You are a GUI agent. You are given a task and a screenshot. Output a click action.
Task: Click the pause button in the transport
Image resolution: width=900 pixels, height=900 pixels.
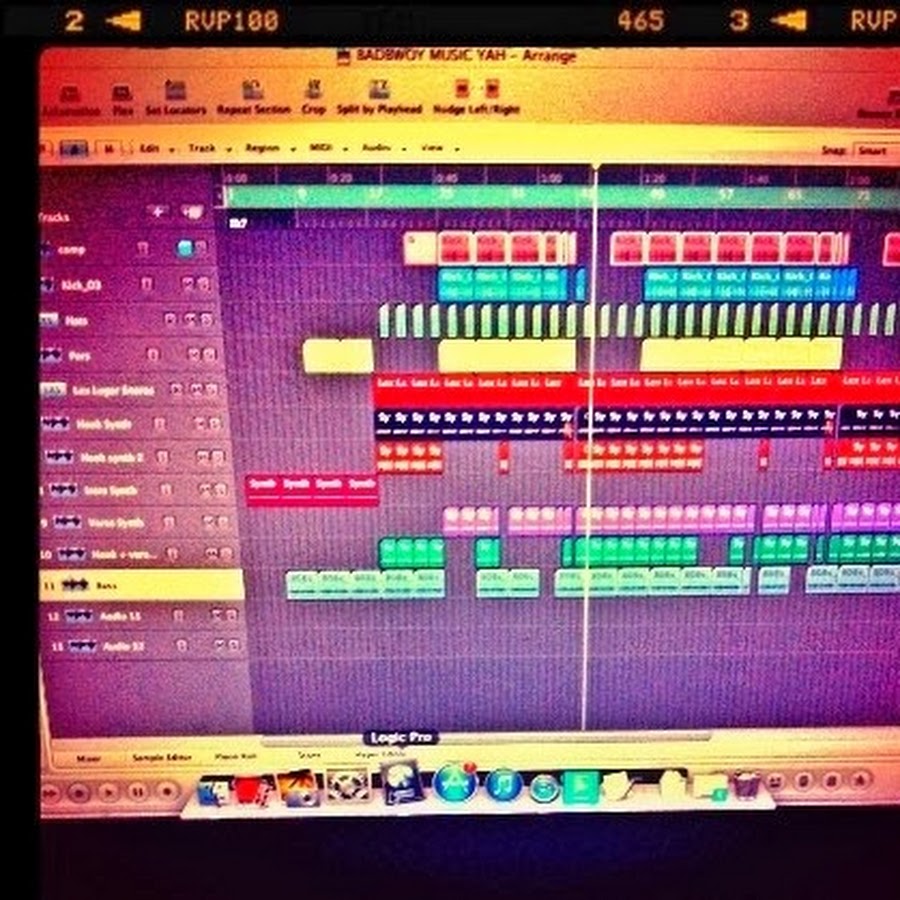pyautogui.click(x=138, y=792)
